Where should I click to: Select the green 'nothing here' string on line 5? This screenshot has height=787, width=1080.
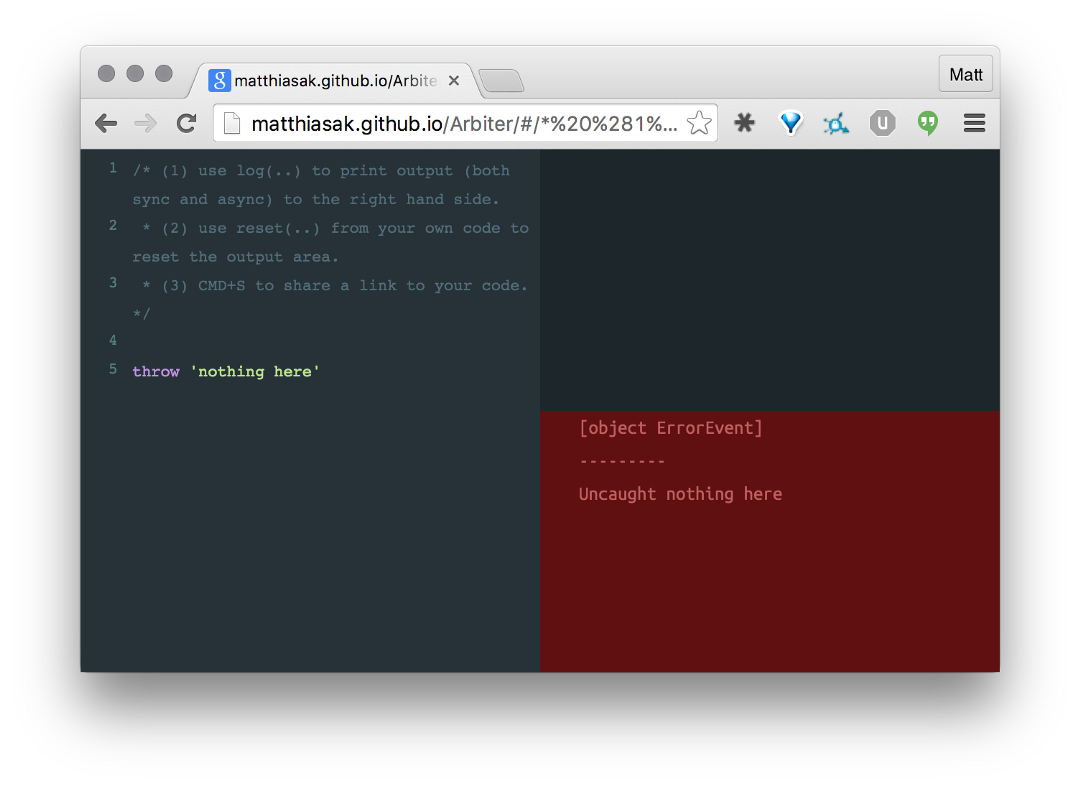click(x=254, y=371)
